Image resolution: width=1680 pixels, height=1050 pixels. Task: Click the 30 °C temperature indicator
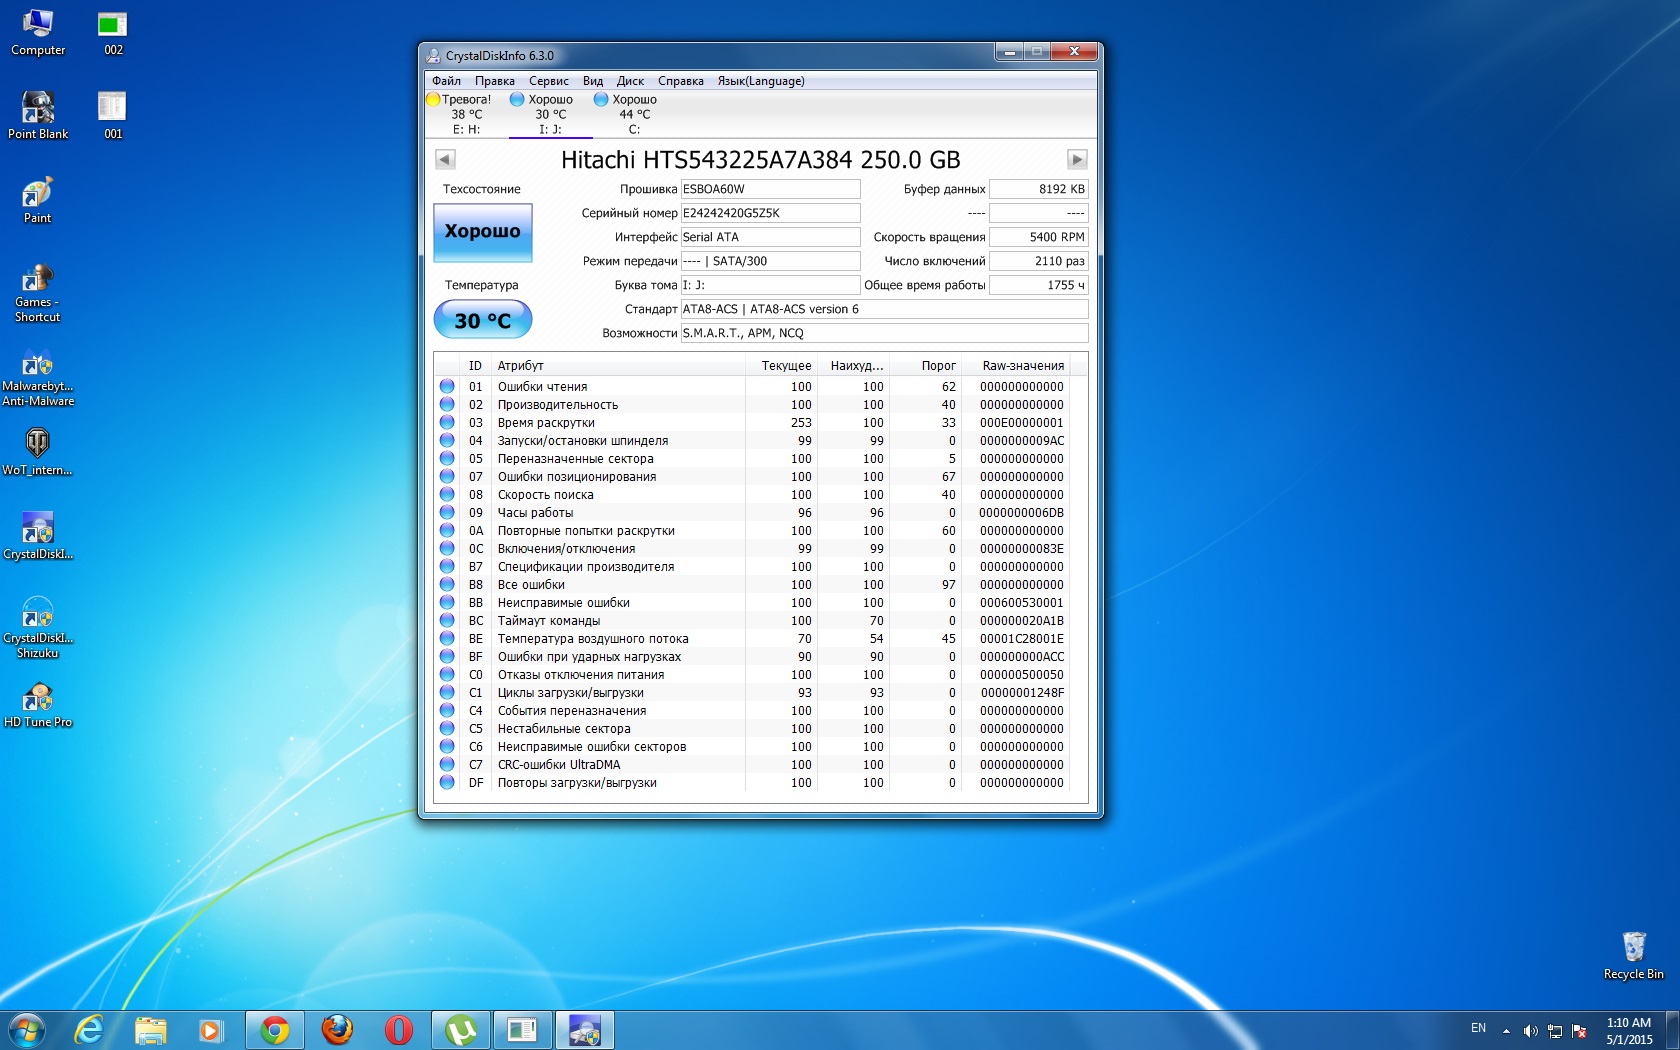pos(482,320)
